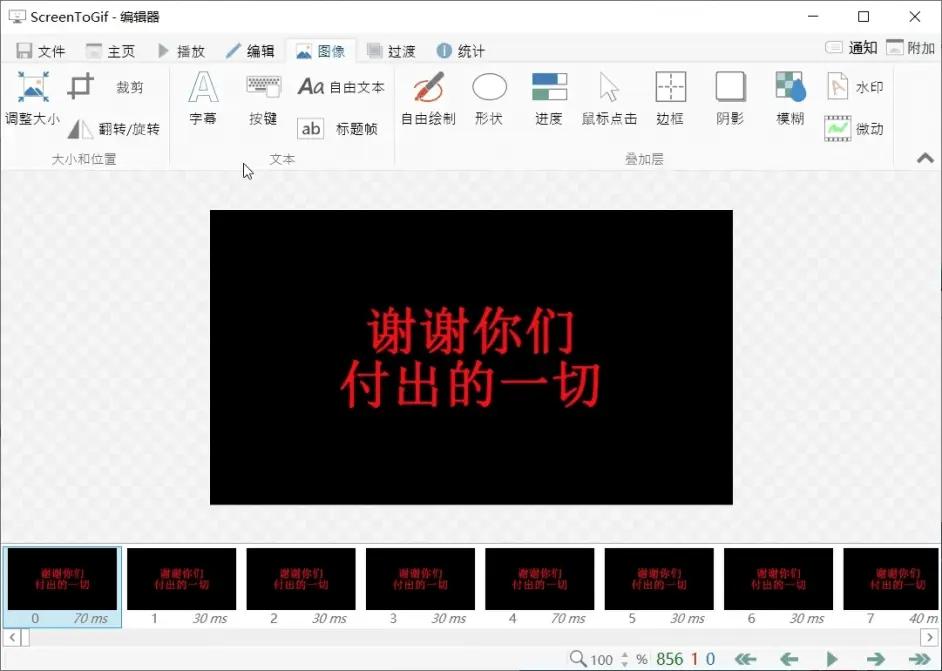This screenshot has width=942, height=671.
Task: Add a 水印 watermark
Action: pyautogui.click(x=854, y=87)
